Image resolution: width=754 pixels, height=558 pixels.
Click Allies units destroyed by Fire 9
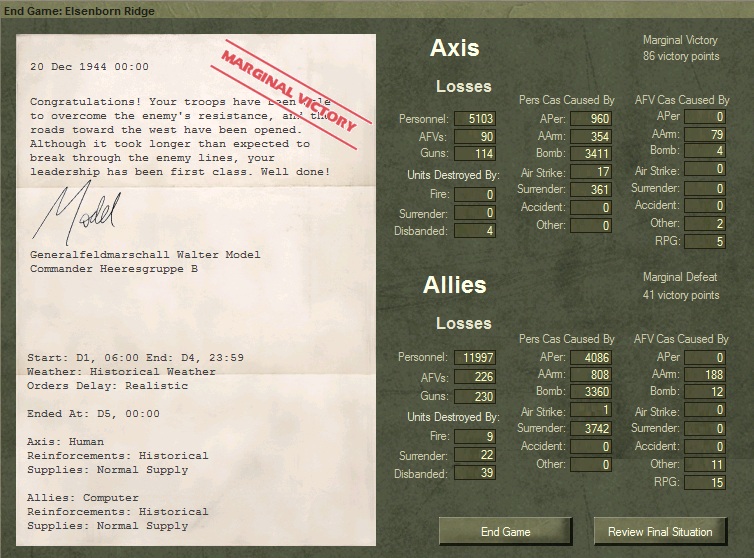(x=475, y=436)
